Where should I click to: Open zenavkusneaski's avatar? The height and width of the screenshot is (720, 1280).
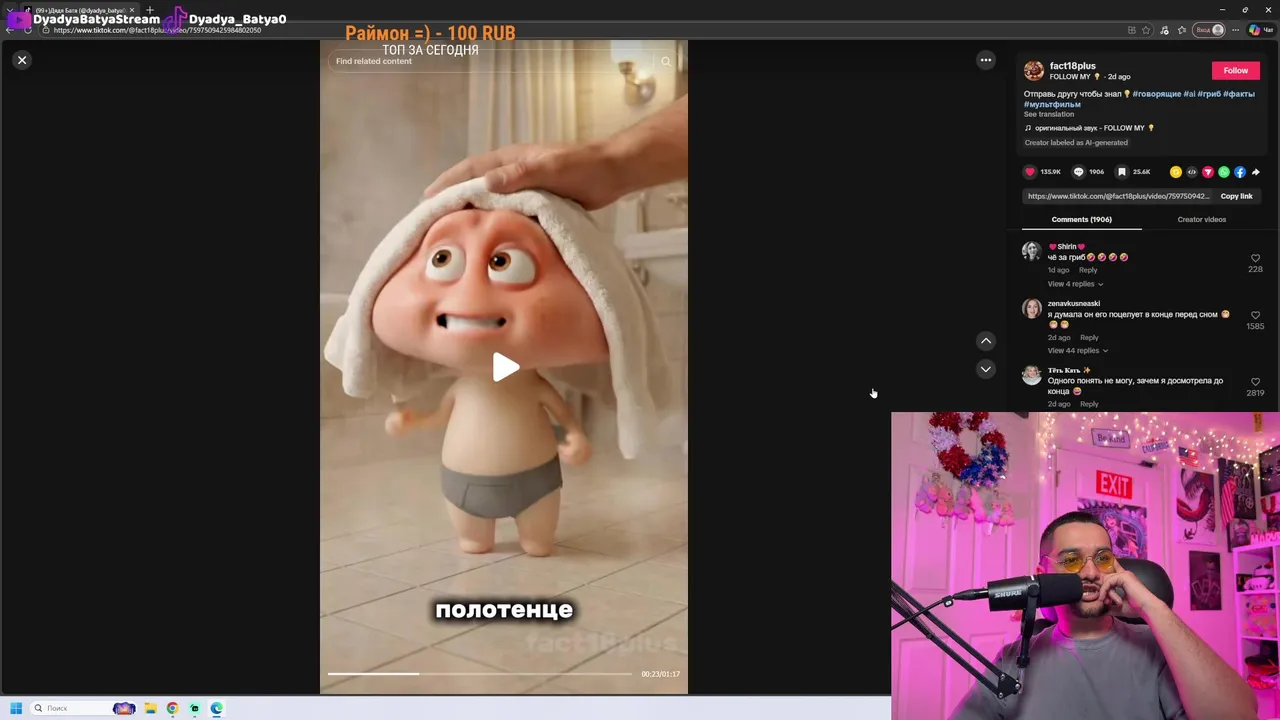(1031, 308)
